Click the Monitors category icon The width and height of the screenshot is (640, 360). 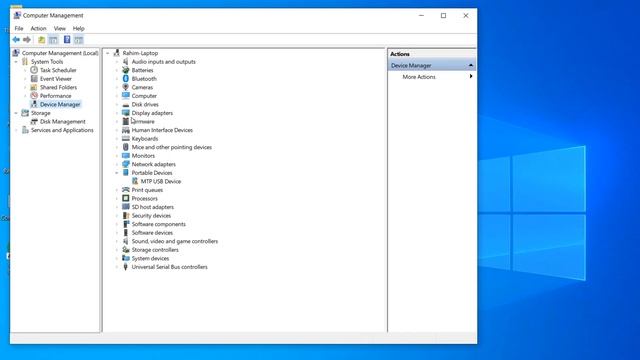coord(126,156)
